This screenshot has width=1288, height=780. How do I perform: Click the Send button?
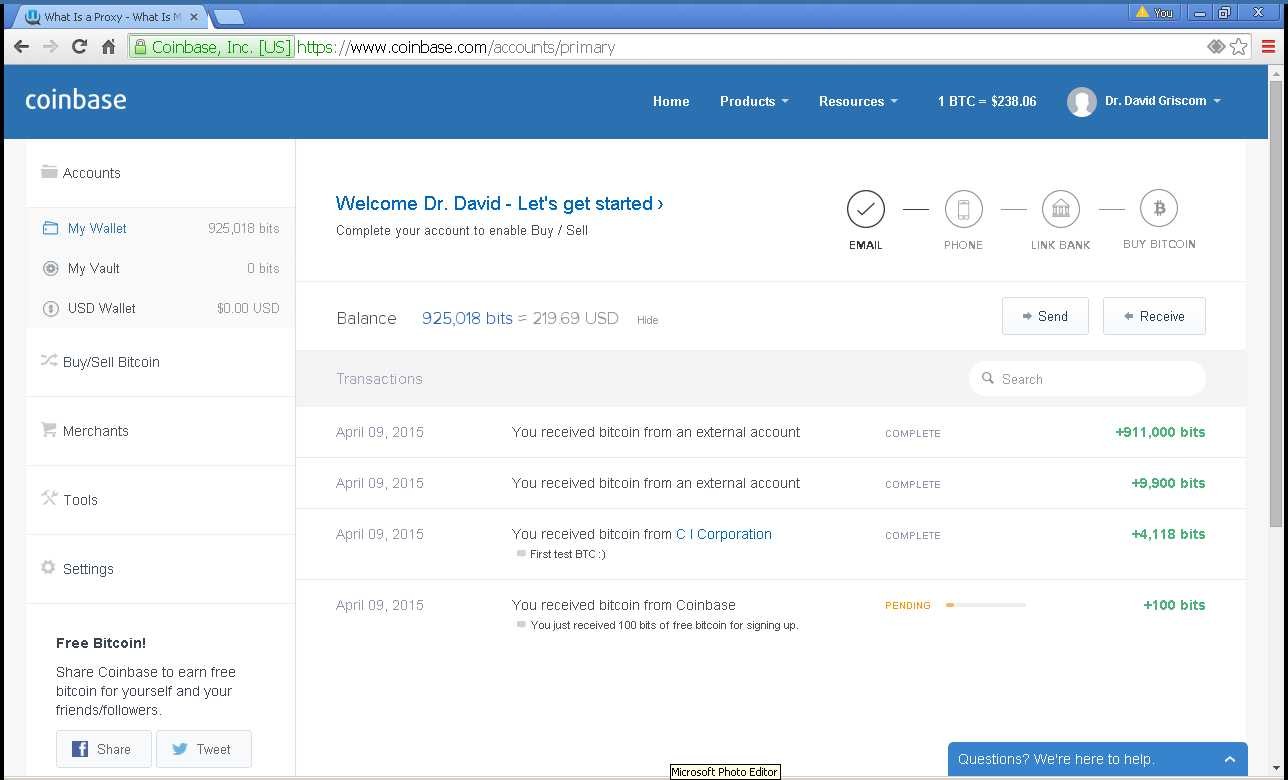point(1045,316)
